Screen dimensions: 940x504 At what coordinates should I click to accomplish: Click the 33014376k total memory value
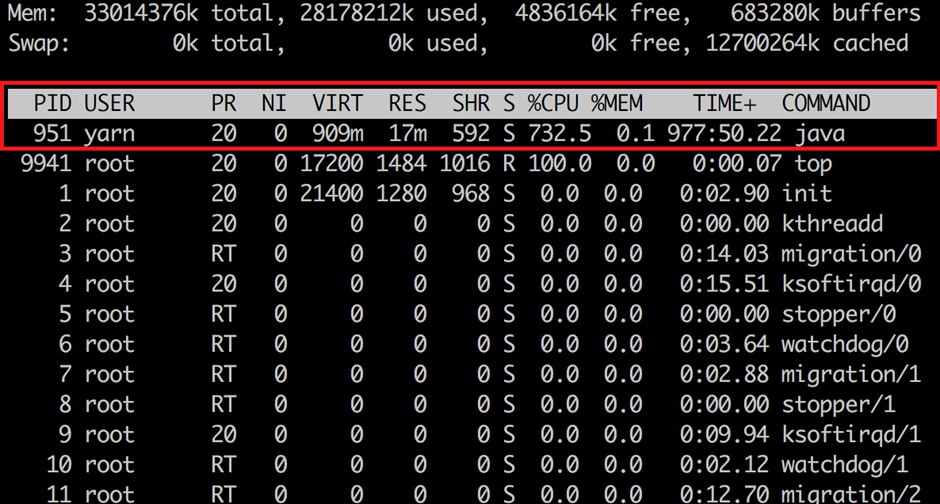(x=141, y=13)
